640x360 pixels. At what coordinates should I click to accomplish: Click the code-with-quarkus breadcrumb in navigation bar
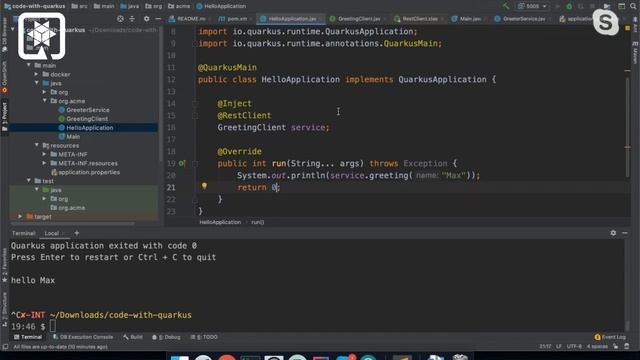pyautogui.click(x=35, y=6)
